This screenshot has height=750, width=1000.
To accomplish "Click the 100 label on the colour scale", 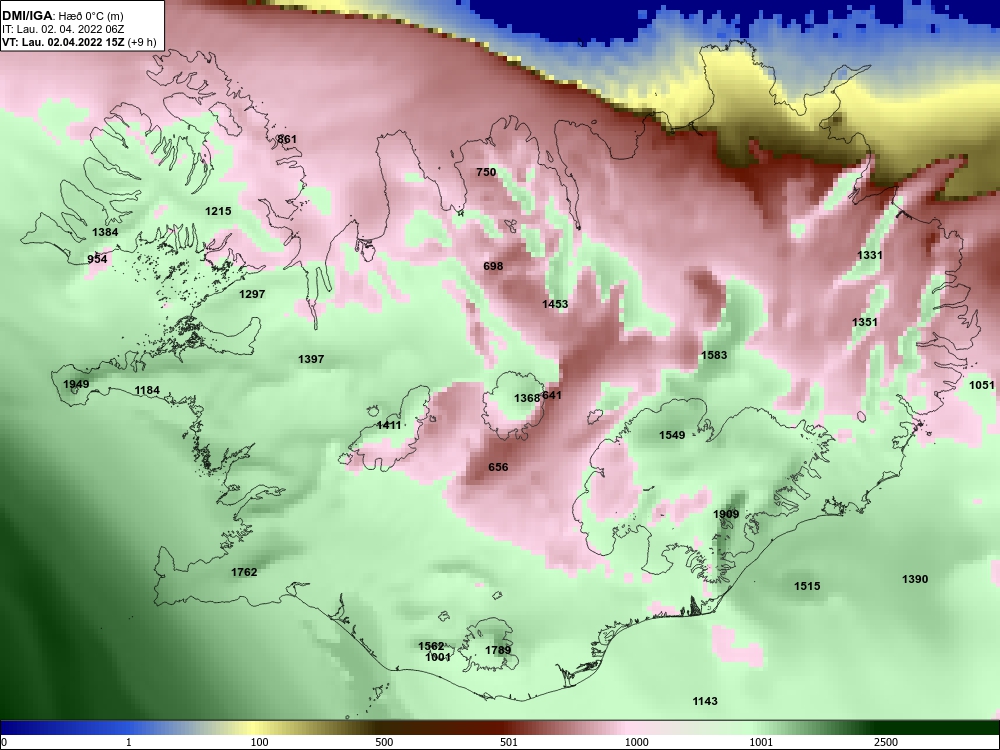I will 259,742.
